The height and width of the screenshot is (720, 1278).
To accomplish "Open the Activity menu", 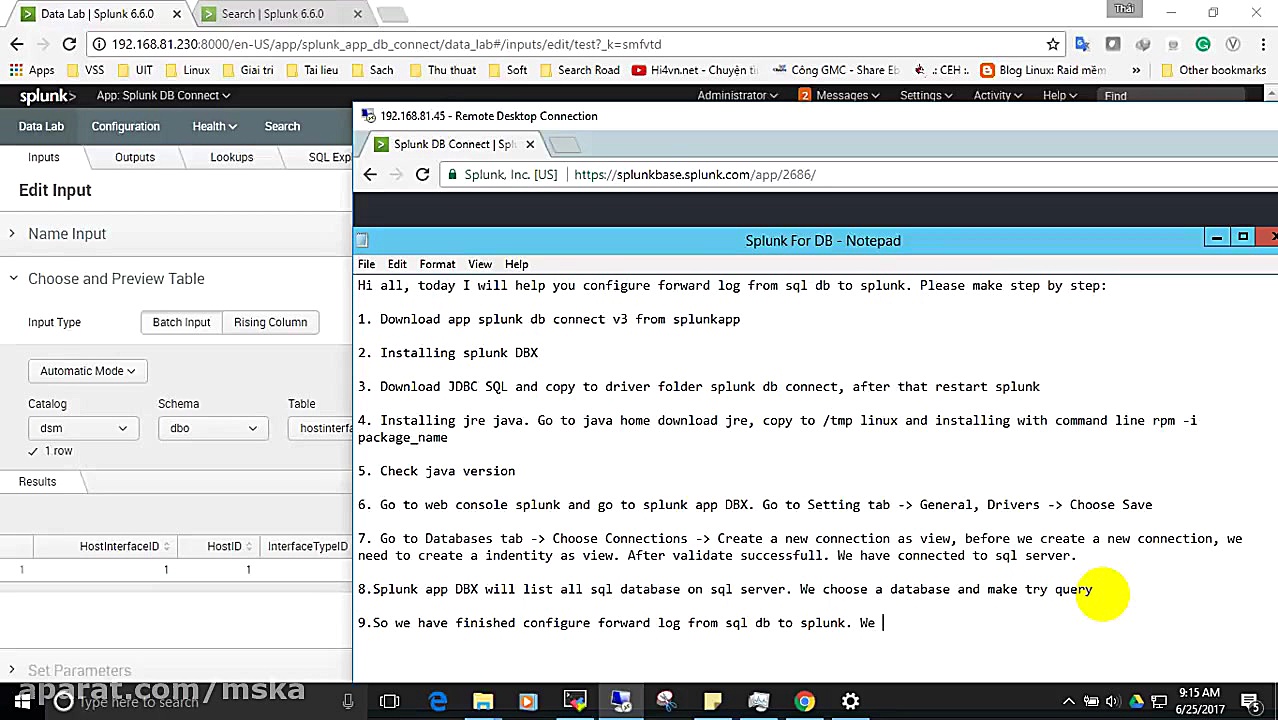I will tap(998, 95).
